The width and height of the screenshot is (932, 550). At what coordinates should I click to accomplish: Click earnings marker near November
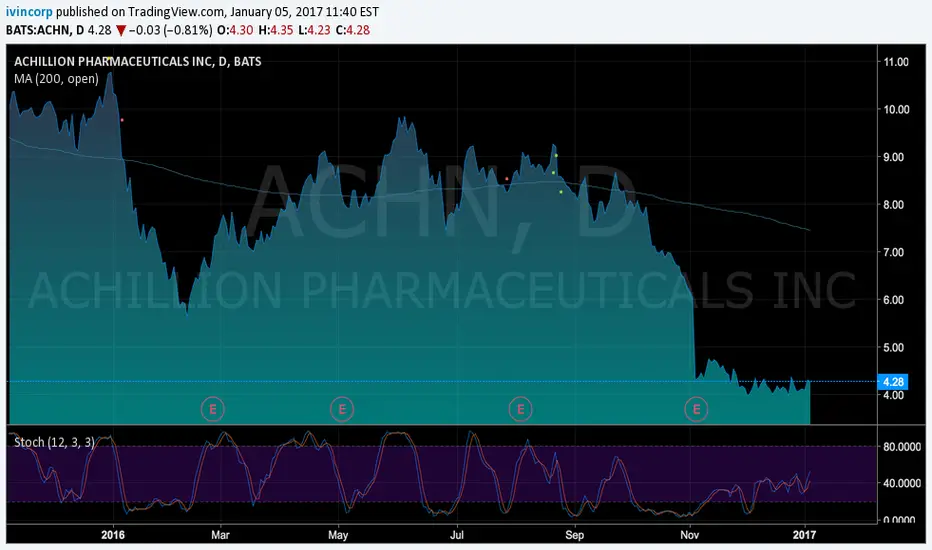tap(696, 409)
